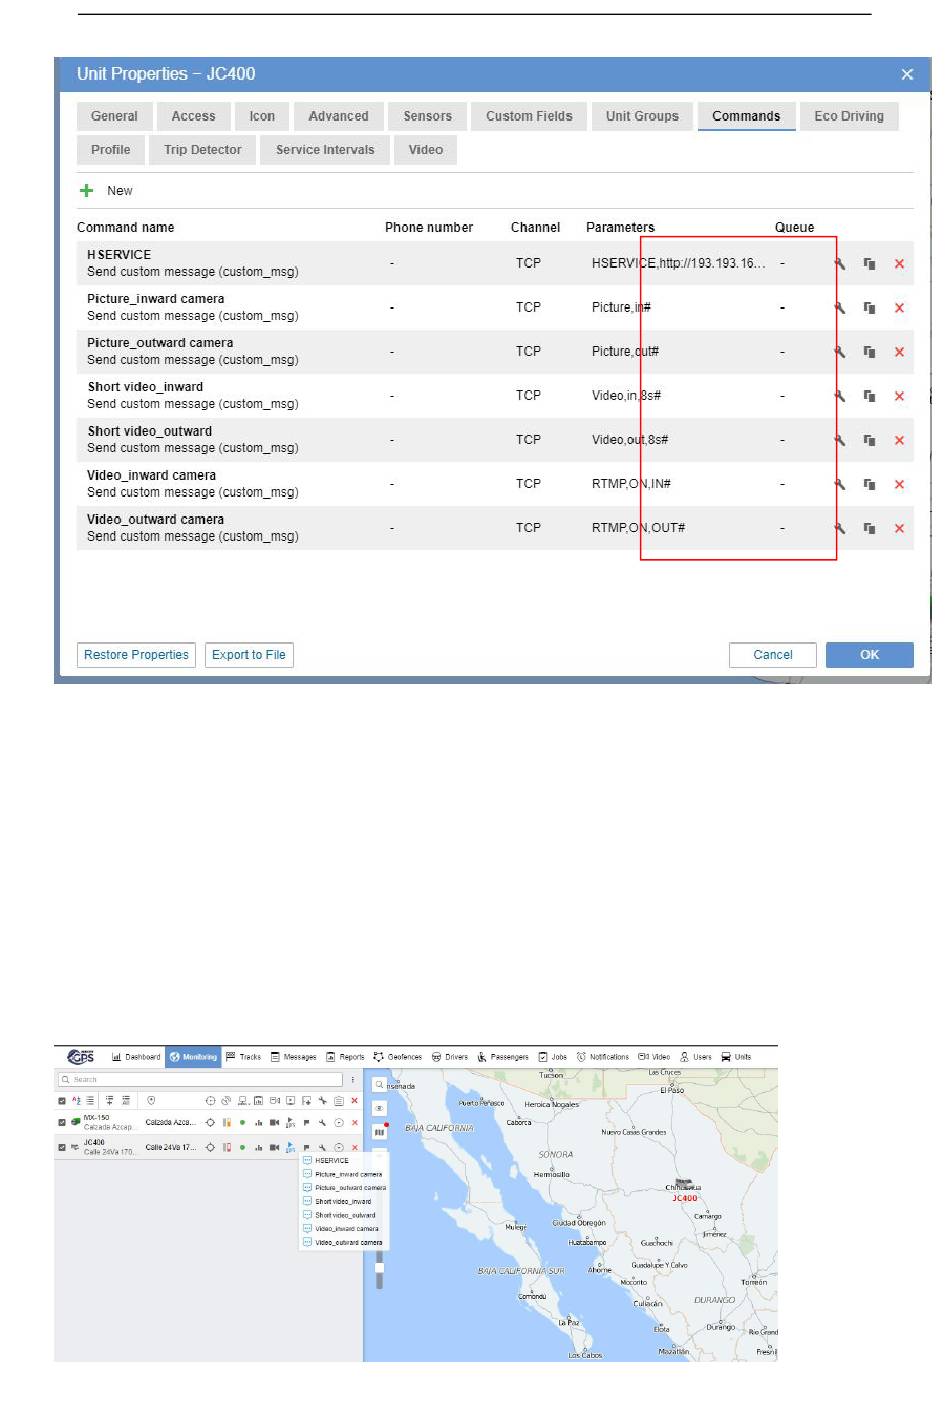Click Restore Properties button

pos(136,655)
